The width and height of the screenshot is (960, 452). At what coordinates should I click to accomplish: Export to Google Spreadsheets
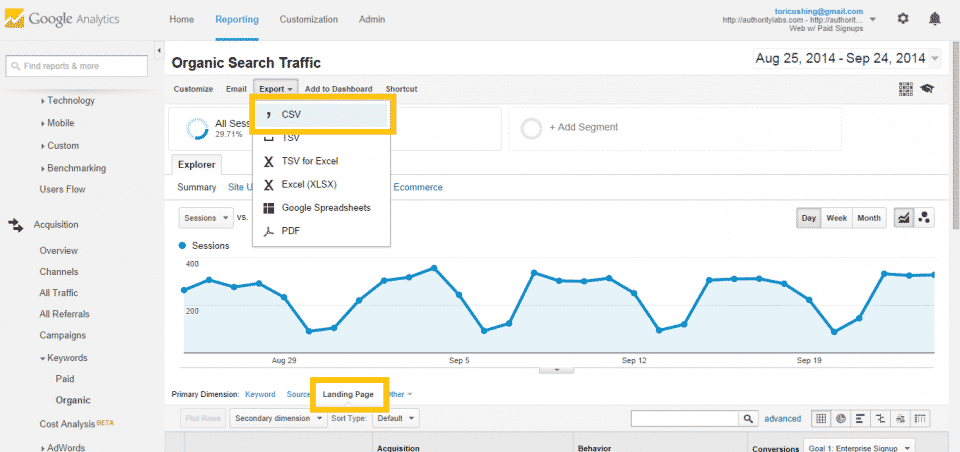[x=321, y=208]
